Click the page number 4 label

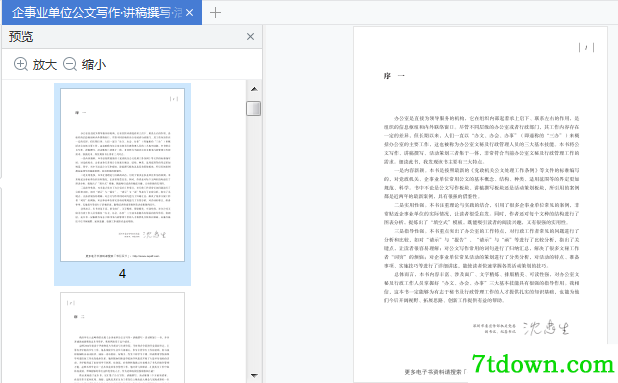click(122, 273)
